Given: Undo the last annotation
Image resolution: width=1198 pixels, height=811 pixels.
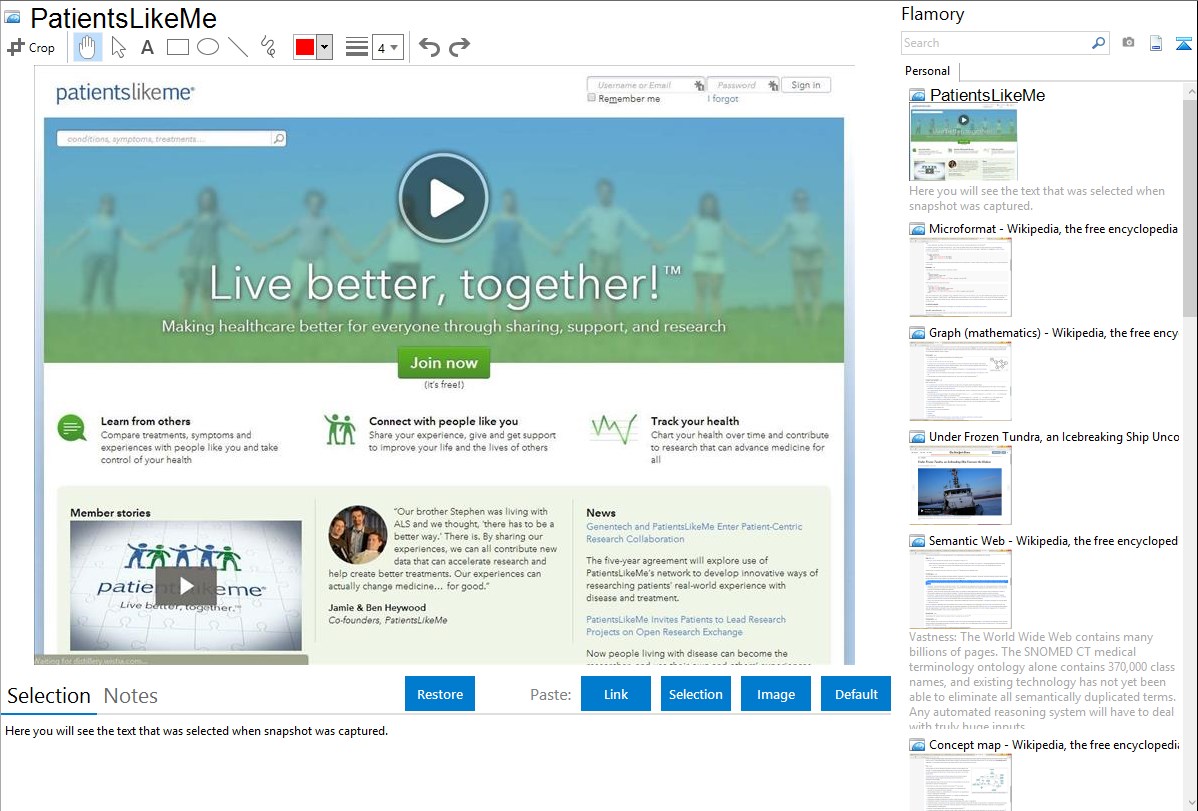Looking at the screenshot, I should 429,47.
